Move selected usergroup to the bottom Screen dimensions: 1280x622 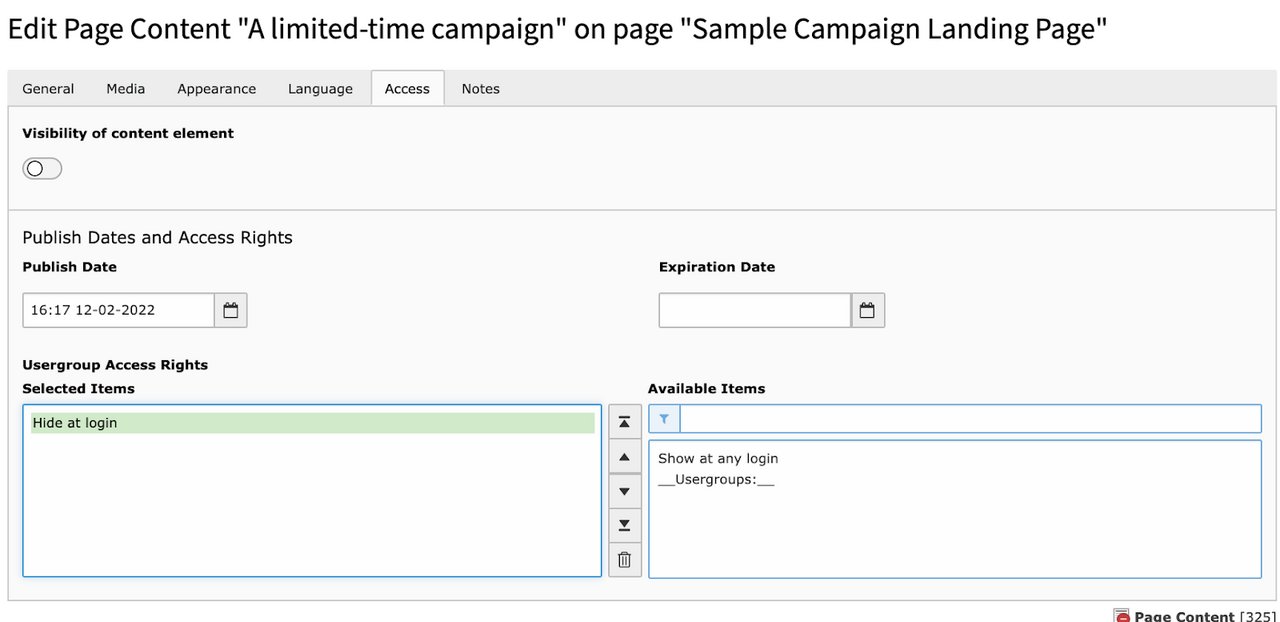(624, 525)
